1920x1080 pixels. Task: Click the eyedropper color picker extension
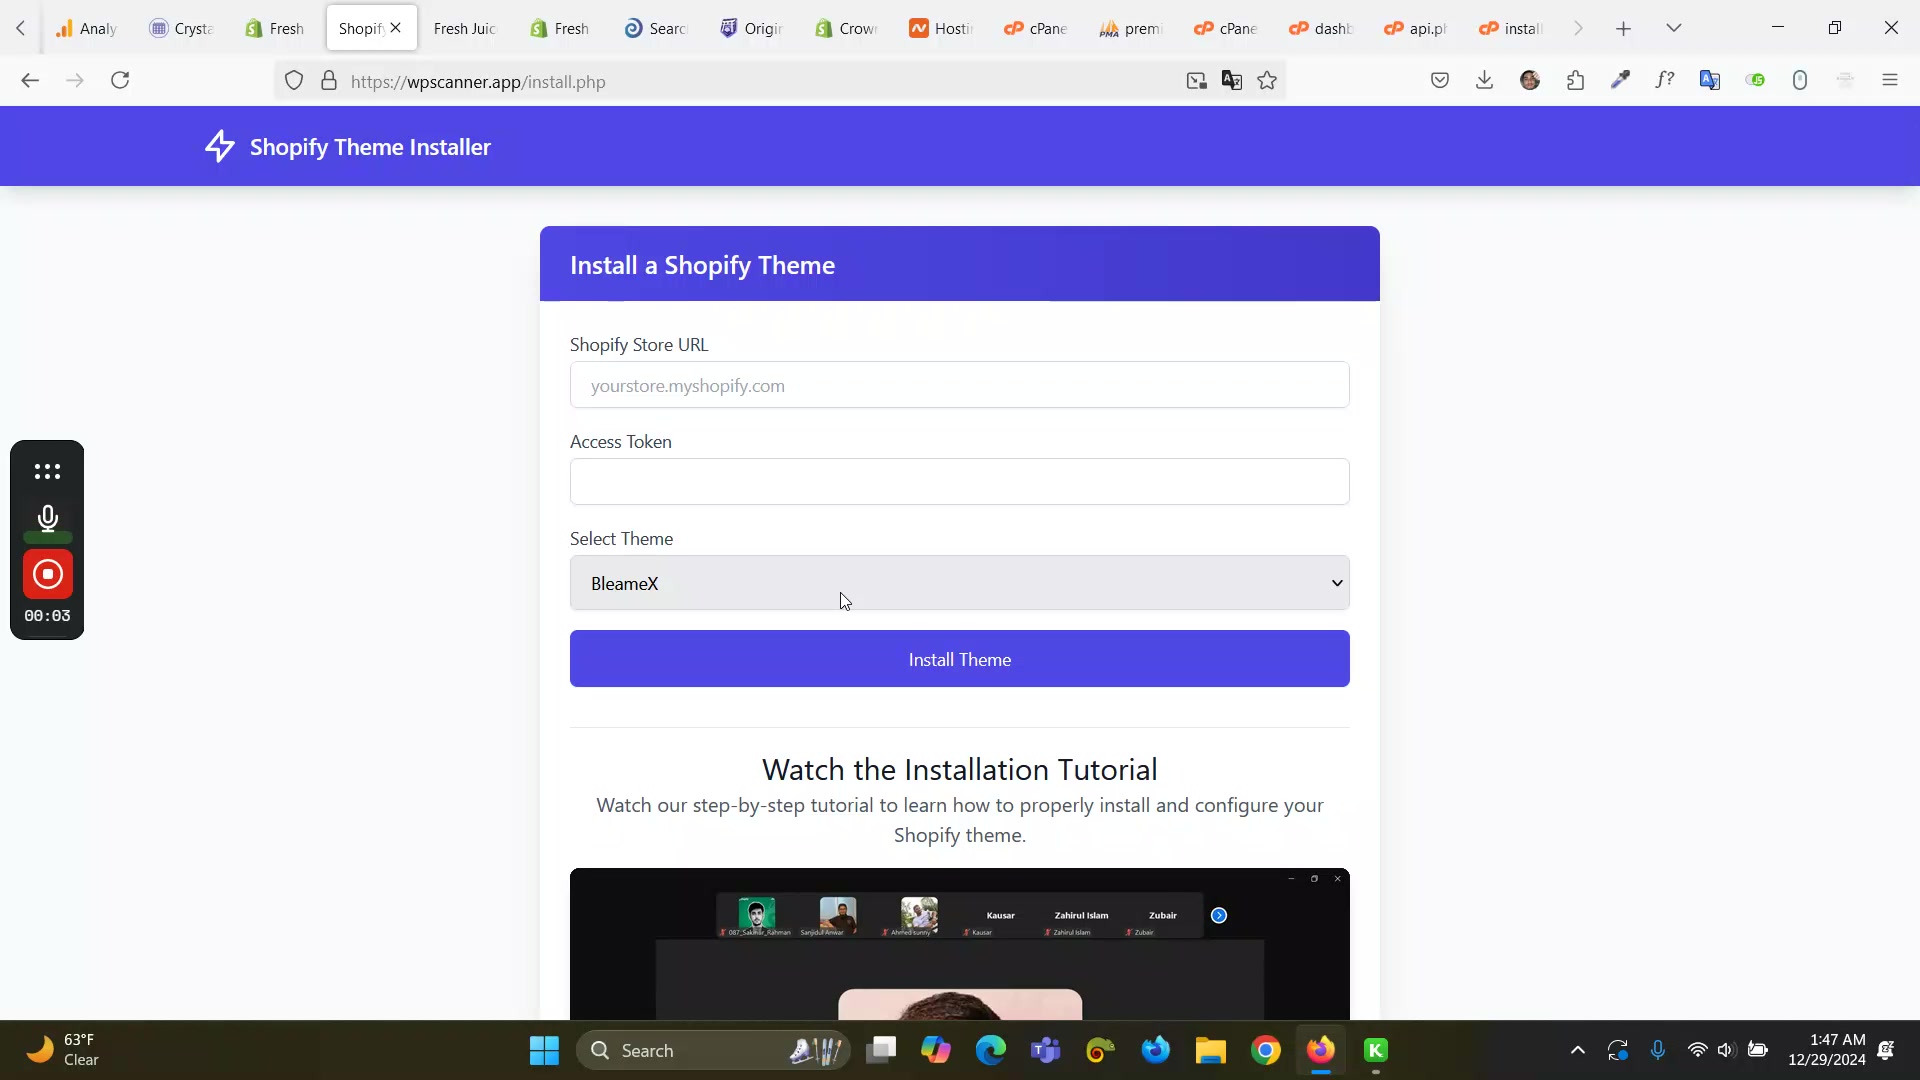(1621, 81)
